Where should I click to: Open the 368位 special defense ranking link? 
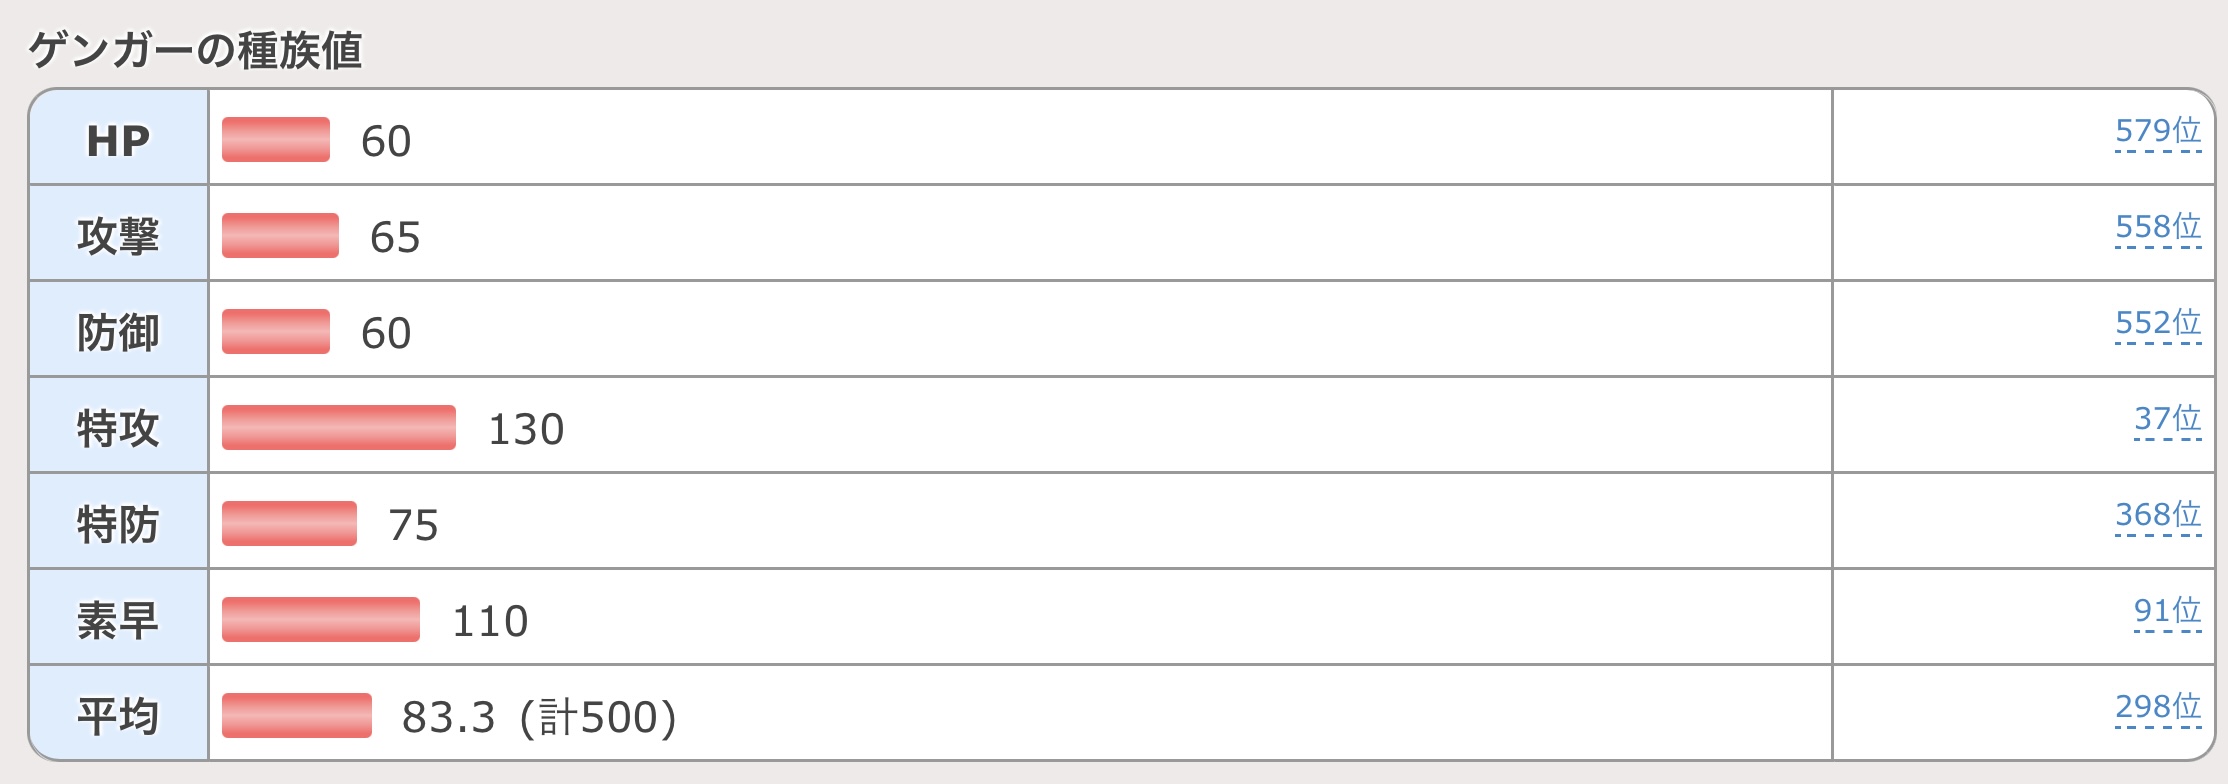pyautogui.click(x=2157, y=515)
